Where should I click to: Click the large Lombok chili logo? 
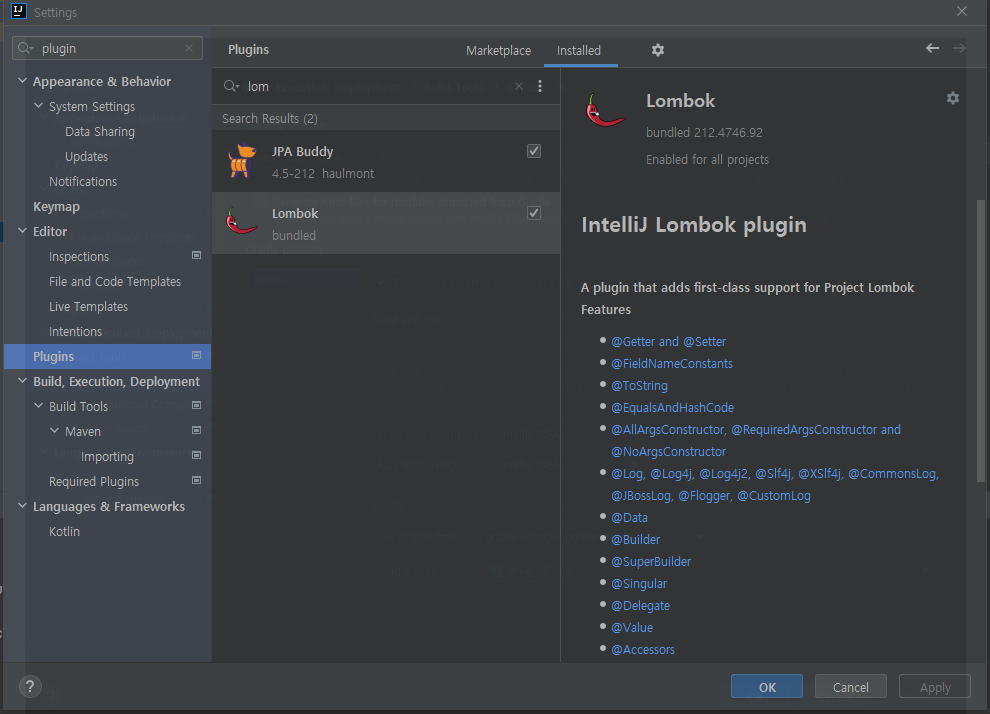click(x=605, y=110)
